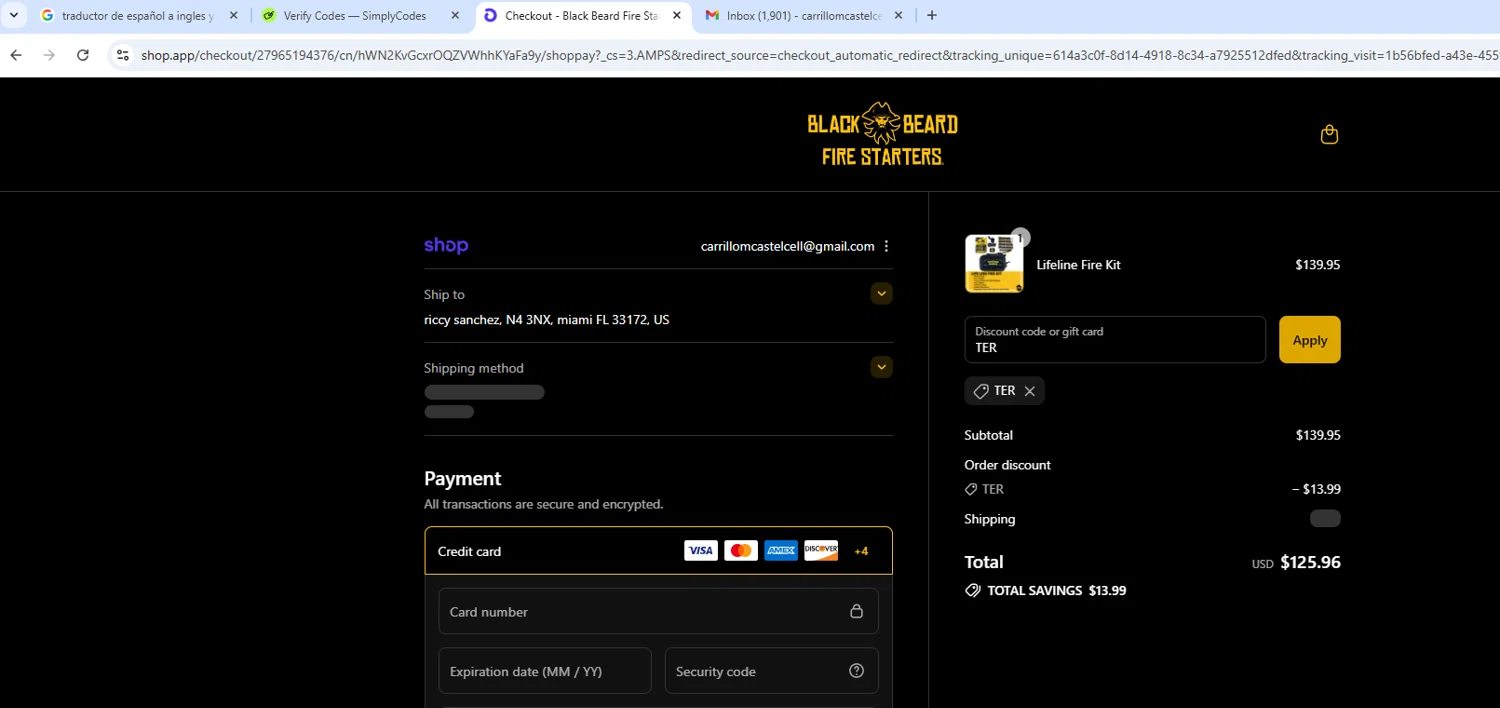This screenshot has width=1500, height=708.
Task: Click the discount amount – $13.99
Action: (x=1316, y=489)
